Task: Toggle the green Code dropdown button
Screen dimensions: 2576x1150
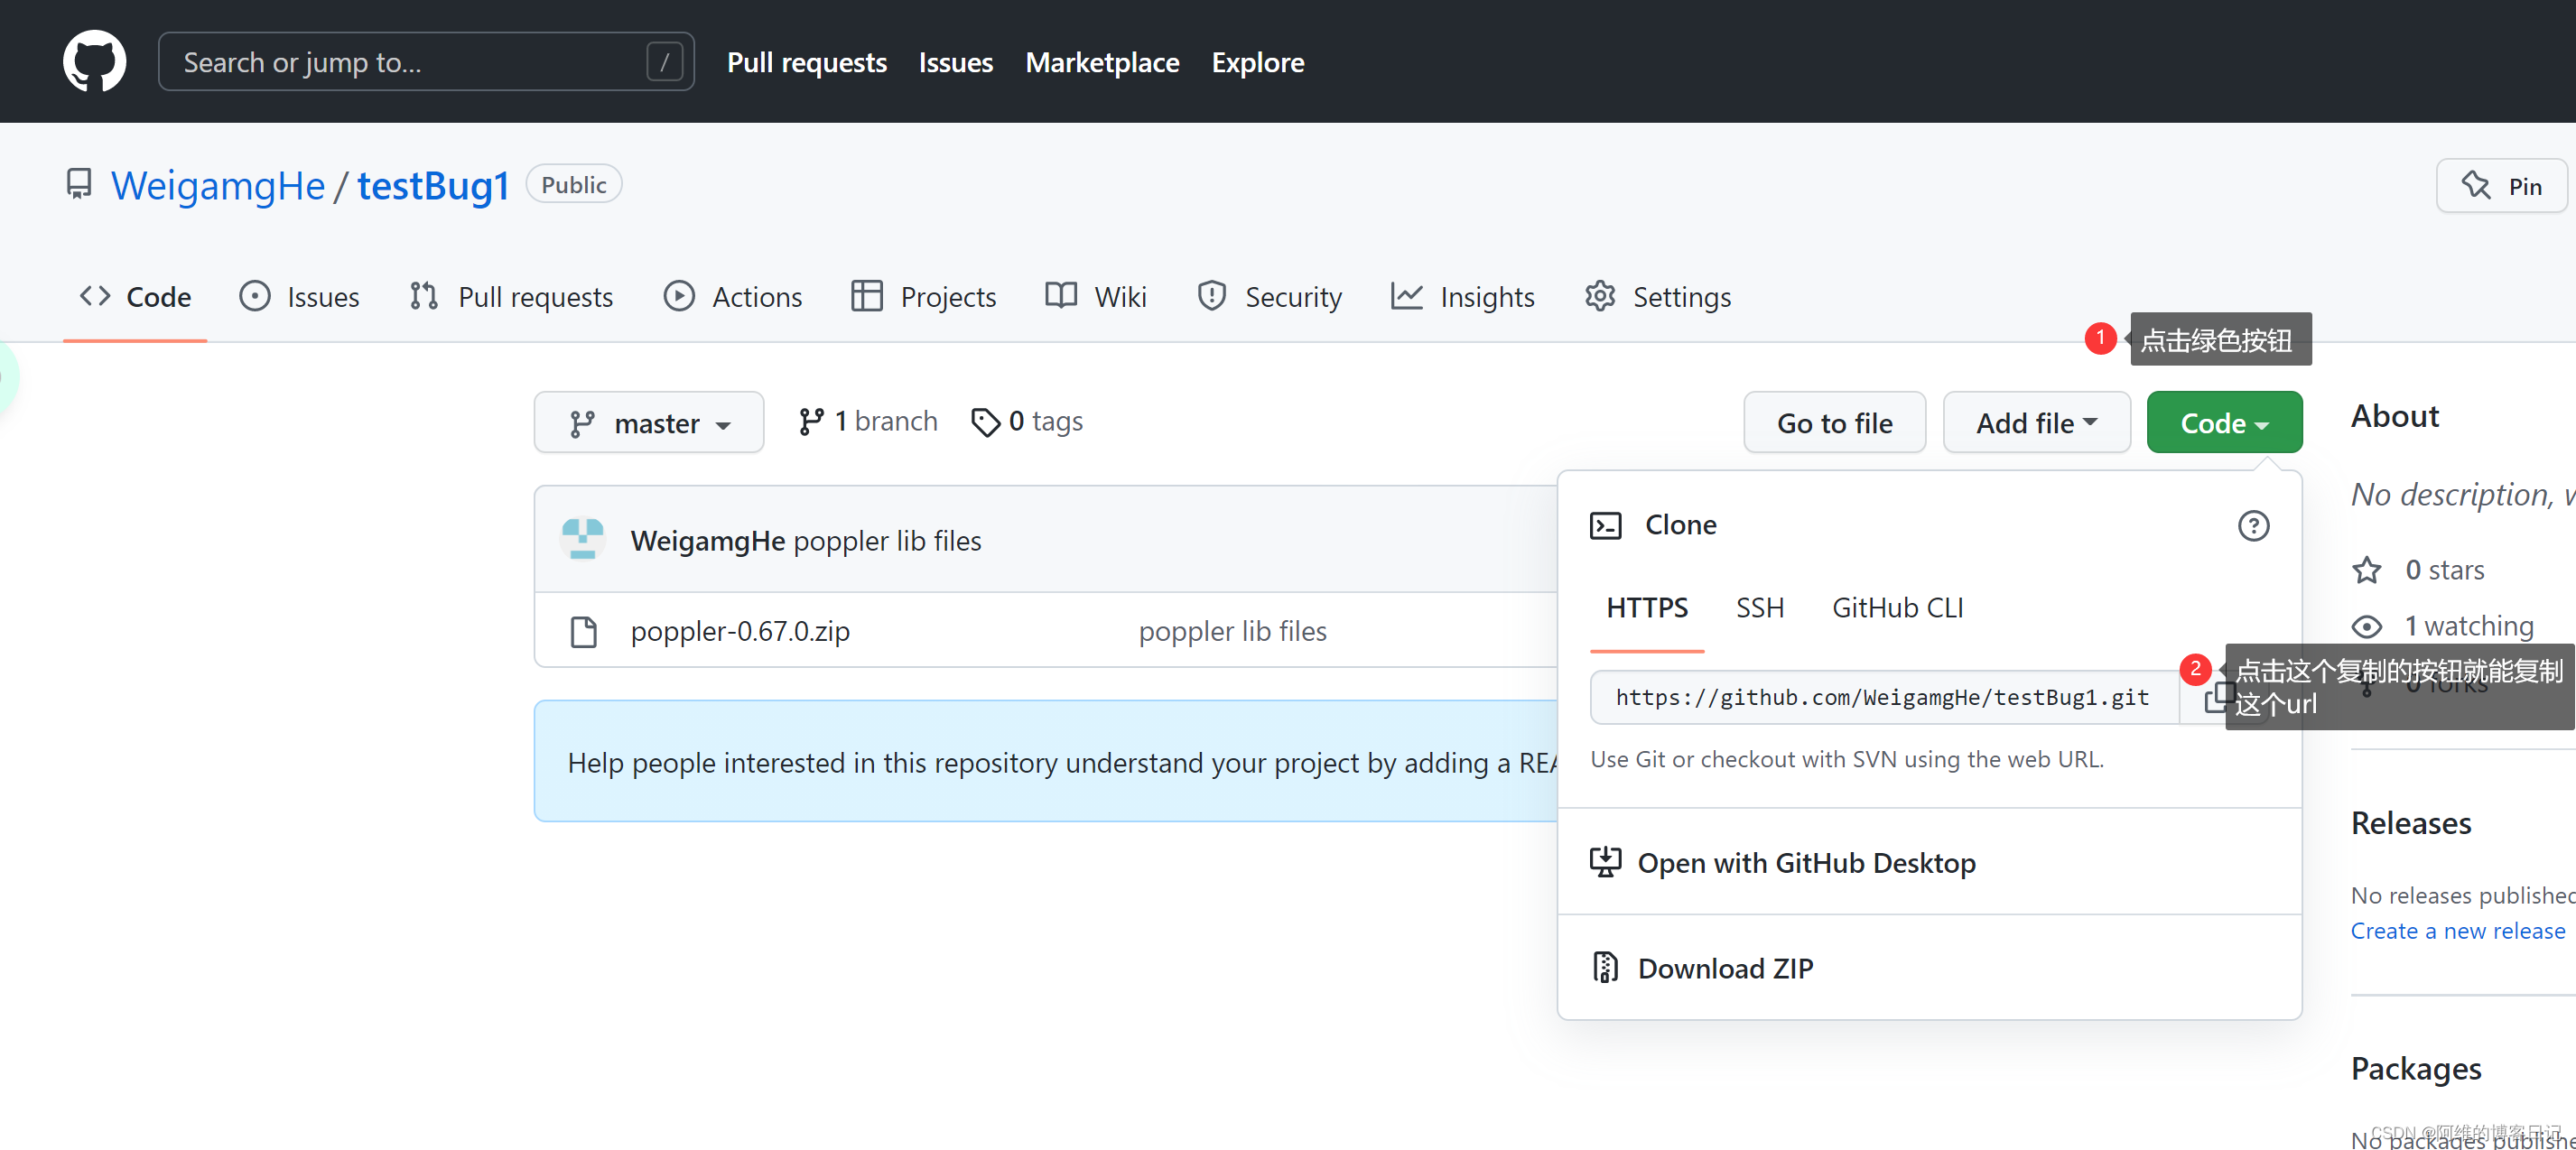Action: pos(2224,423)
